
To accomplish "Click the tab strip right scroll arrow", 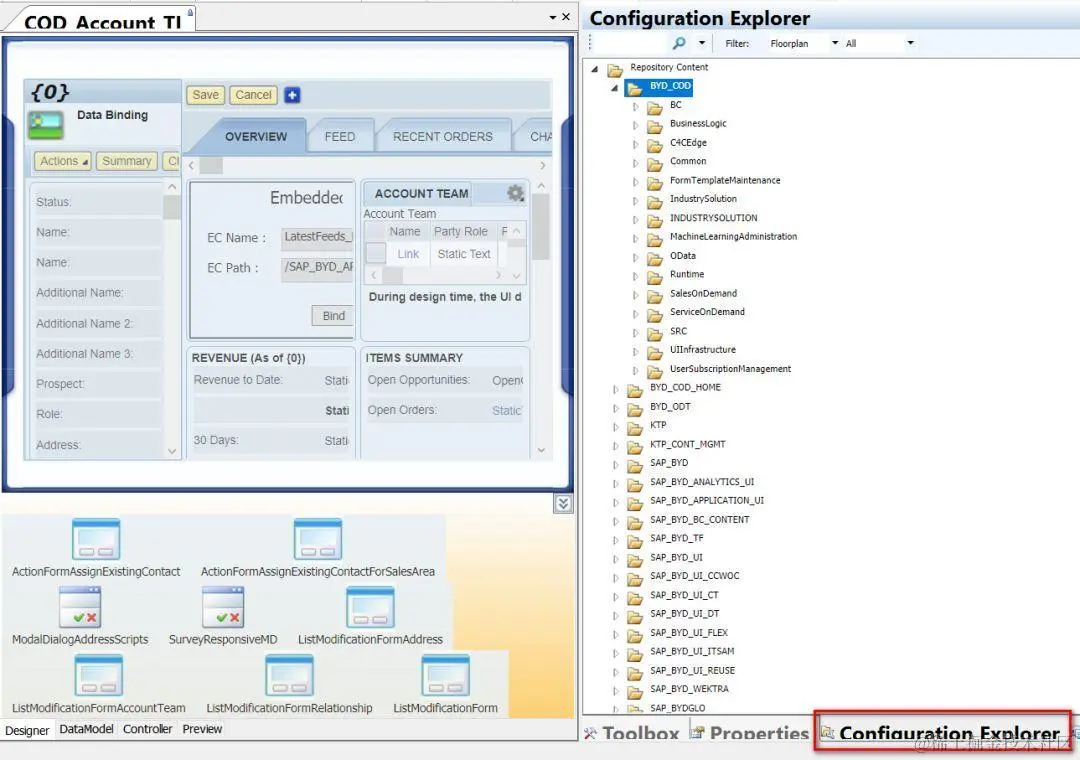I will 543,165.
